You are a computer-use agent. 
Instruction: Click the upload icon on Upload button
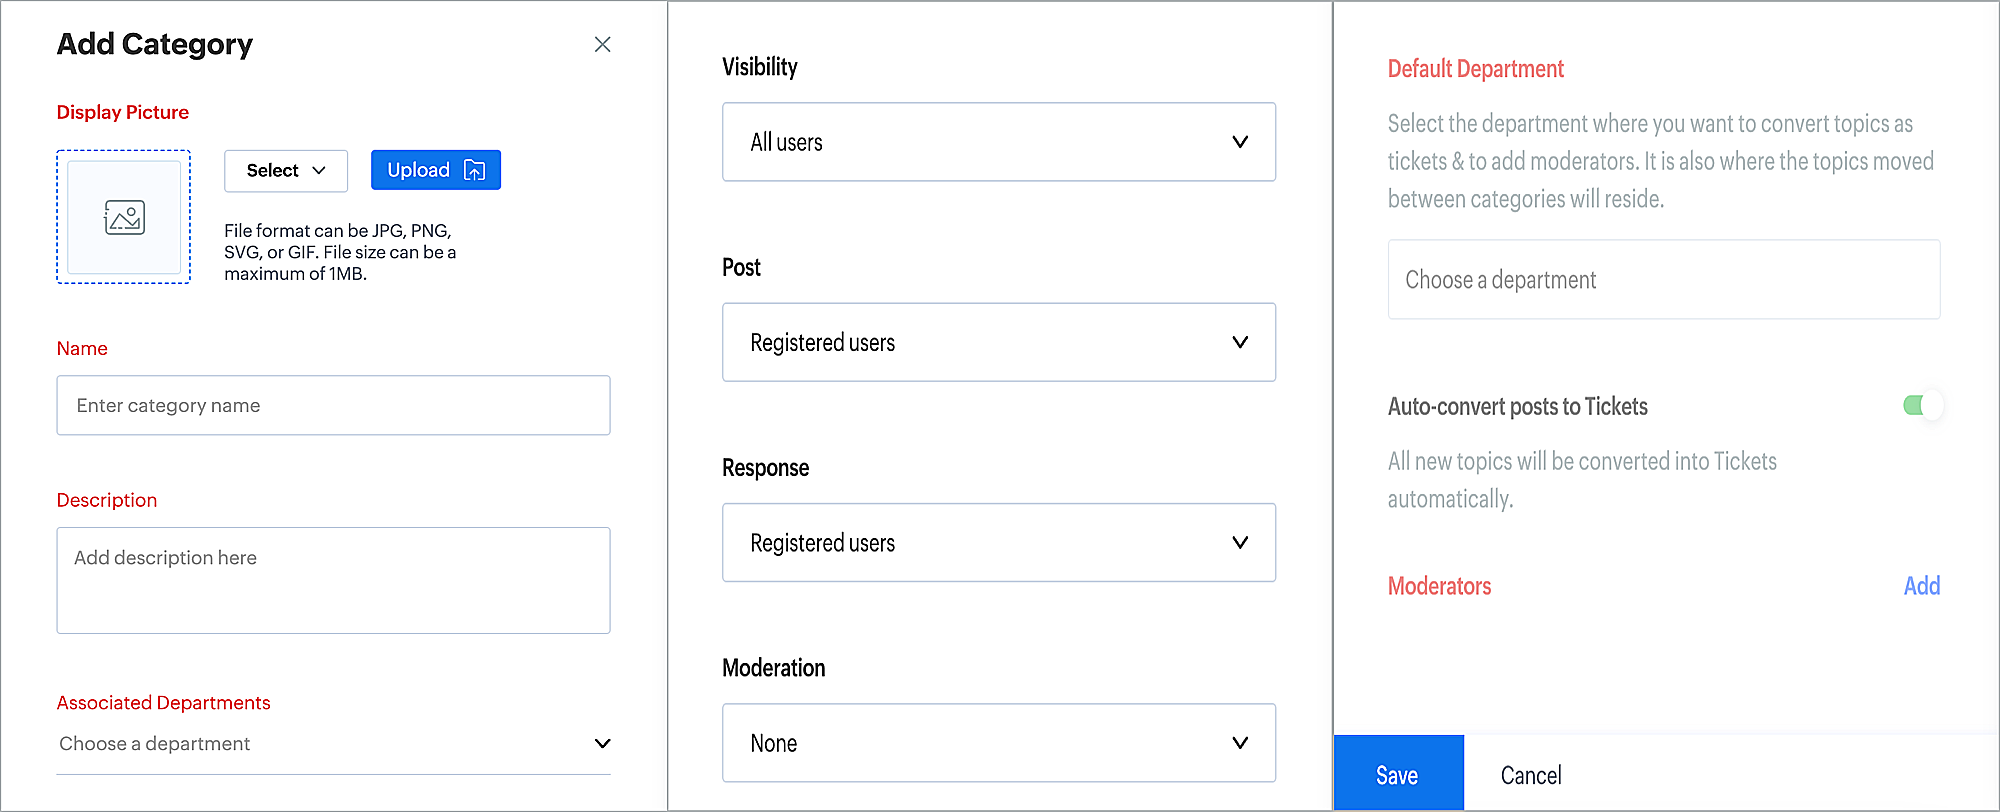pyautogui.click(x=475, y=170)
